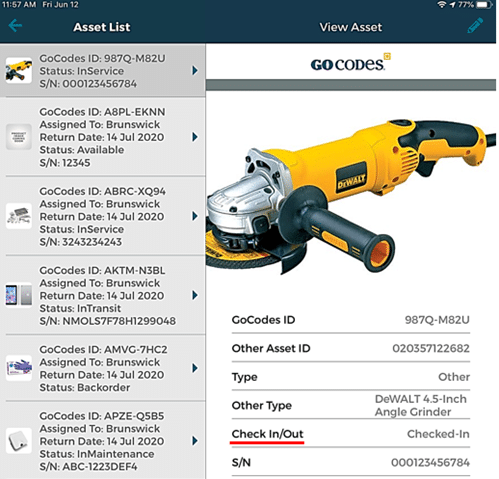Tap the thumbnail for asset A8PL-EKNN
This screenshot has height=479, width=499.
click(x=19, y=137)
